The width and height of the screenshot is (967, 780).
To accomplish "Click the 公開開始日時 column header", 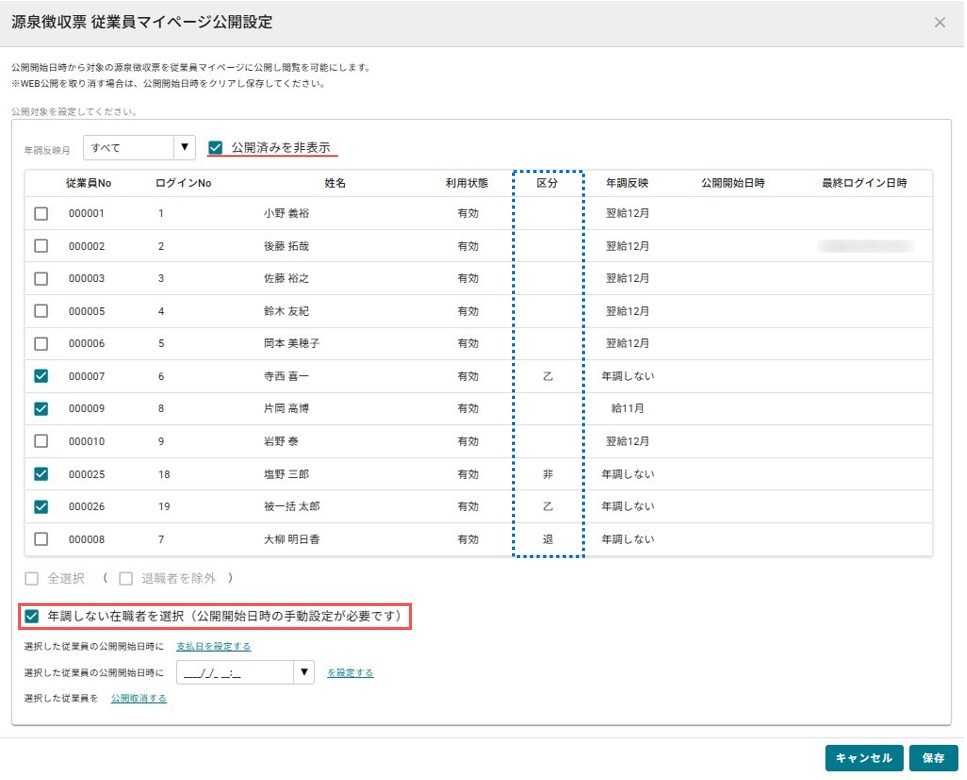I will pyautogui.click(x=733, y=183).
